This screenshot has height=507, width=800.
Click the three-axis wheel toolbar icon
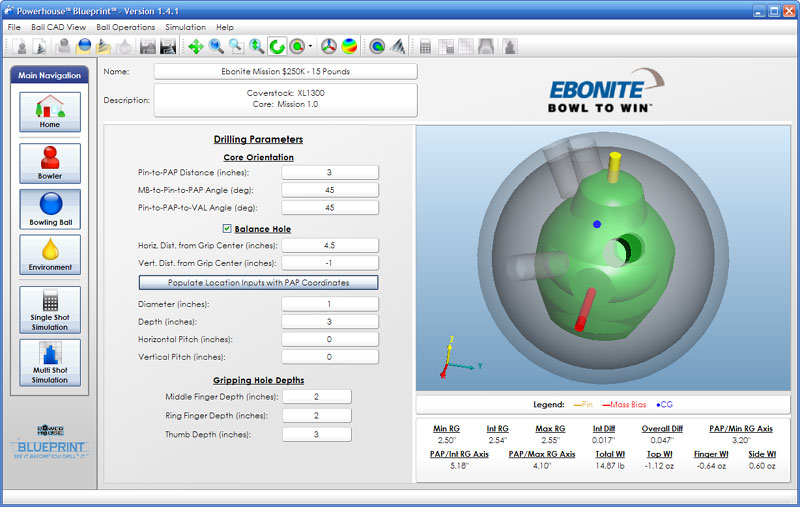(329, 46)
